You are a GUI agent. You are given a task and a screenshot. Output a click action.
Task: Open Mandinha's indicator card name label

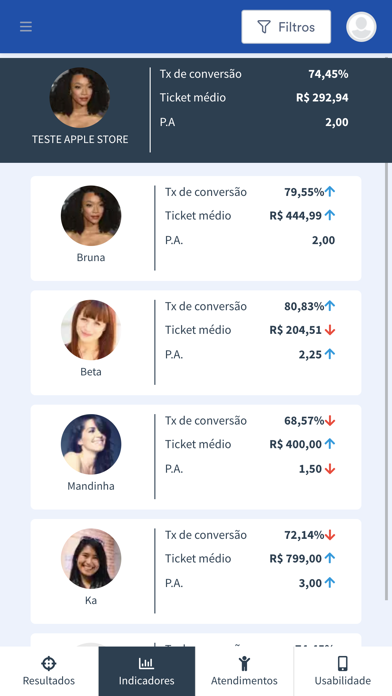tap(91, 486)
